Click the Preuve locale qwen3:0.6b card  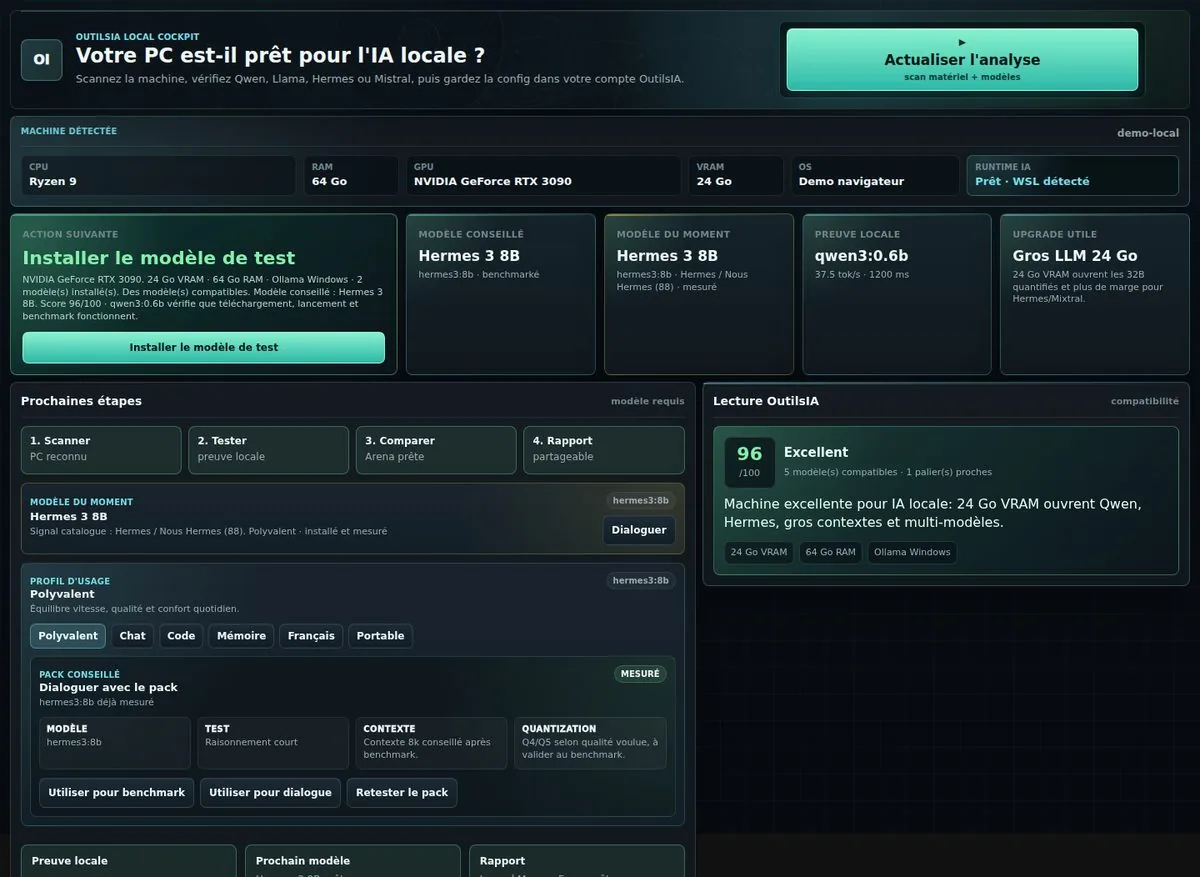[x=897, y=294]
